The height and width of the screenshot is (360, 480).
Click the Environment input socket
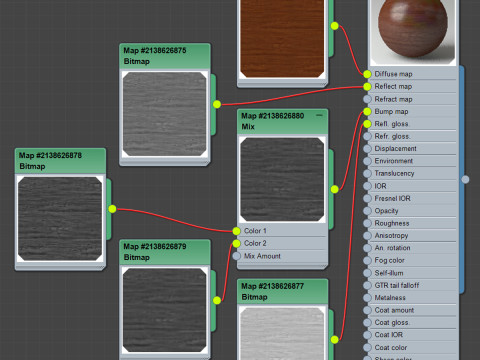pos(367,161)
